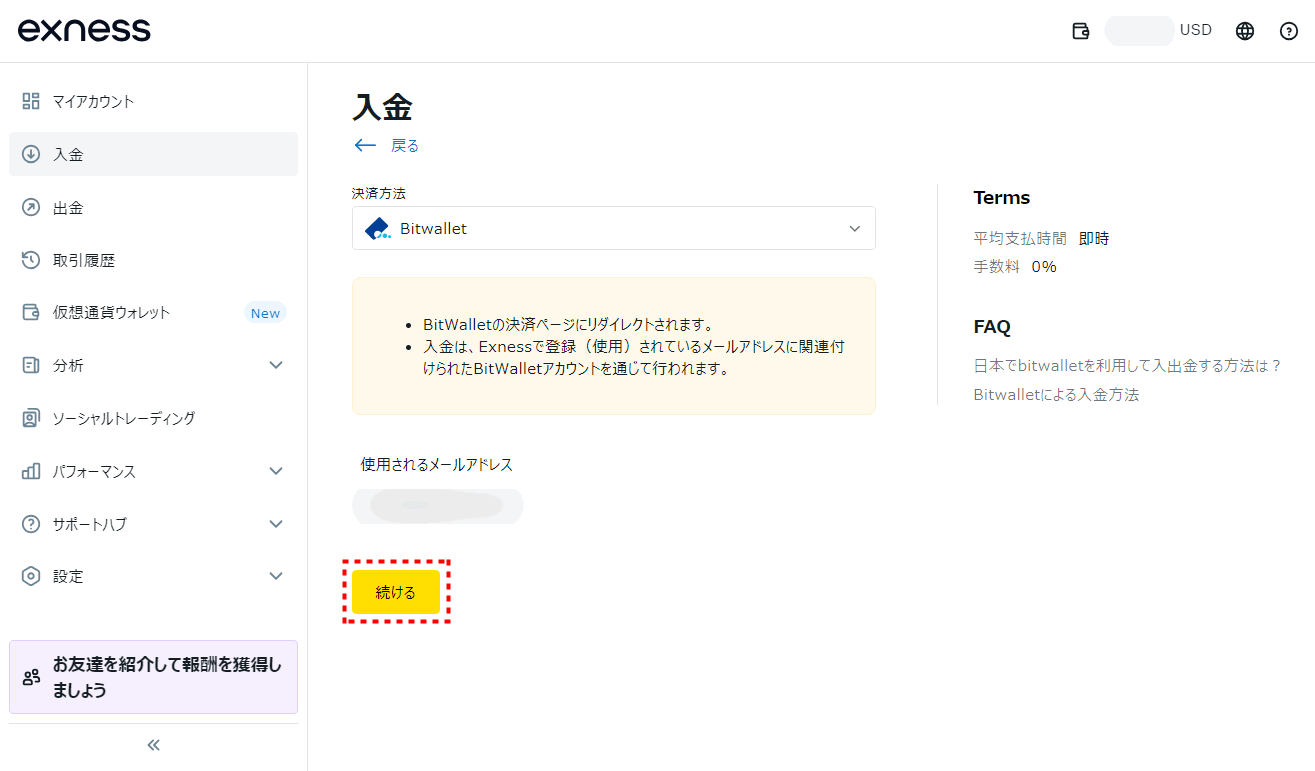Click the 戻る back link
This screenshot has height=771, width=1315.
(405, 146)
